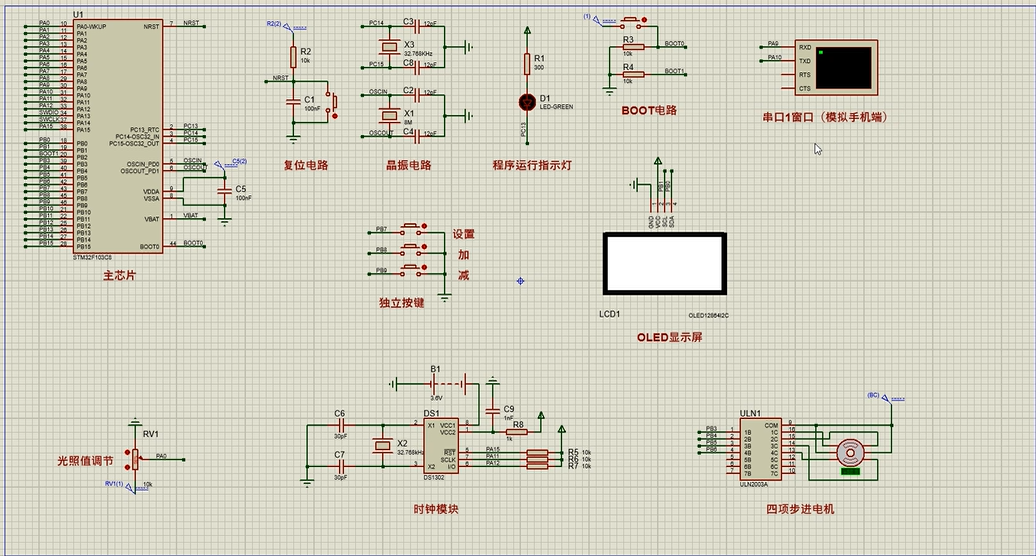Select the D1 LED-GREEN indicator
The height and width of the screenshot is (556, 1036).
[x=527, y=102]
